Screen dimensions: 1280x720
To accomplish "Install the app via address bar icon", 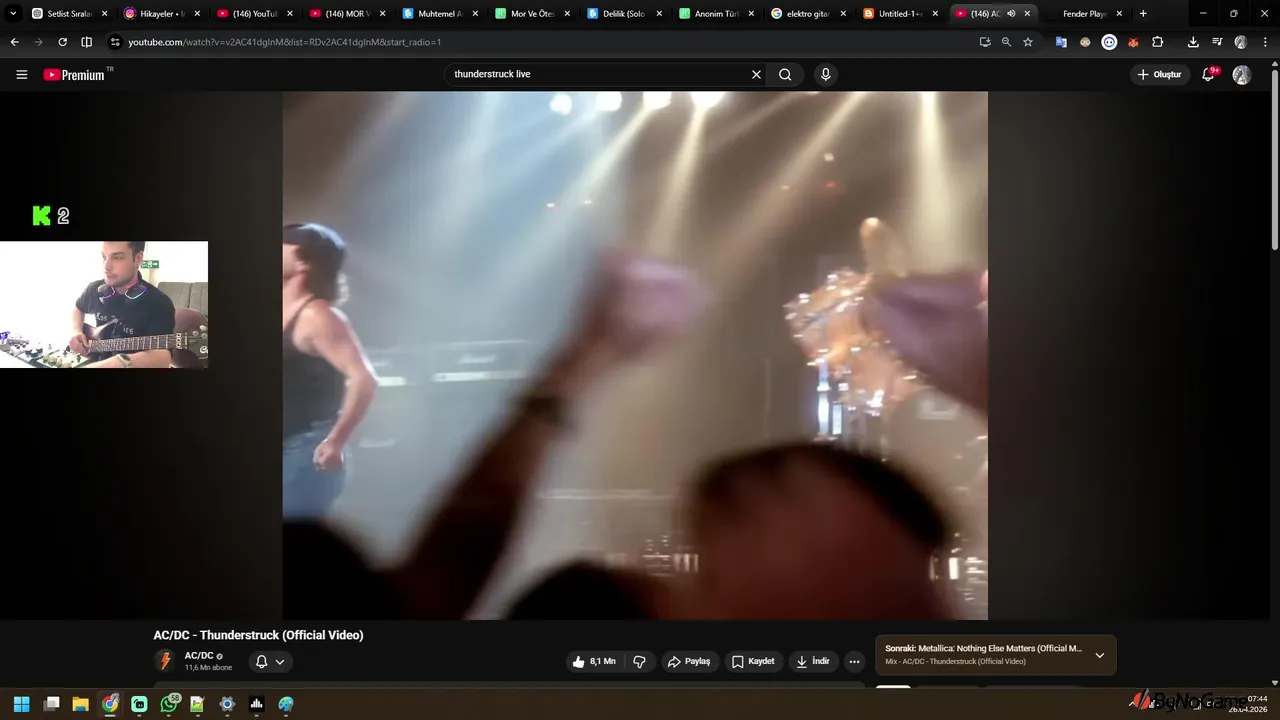I will coord(985,42).
